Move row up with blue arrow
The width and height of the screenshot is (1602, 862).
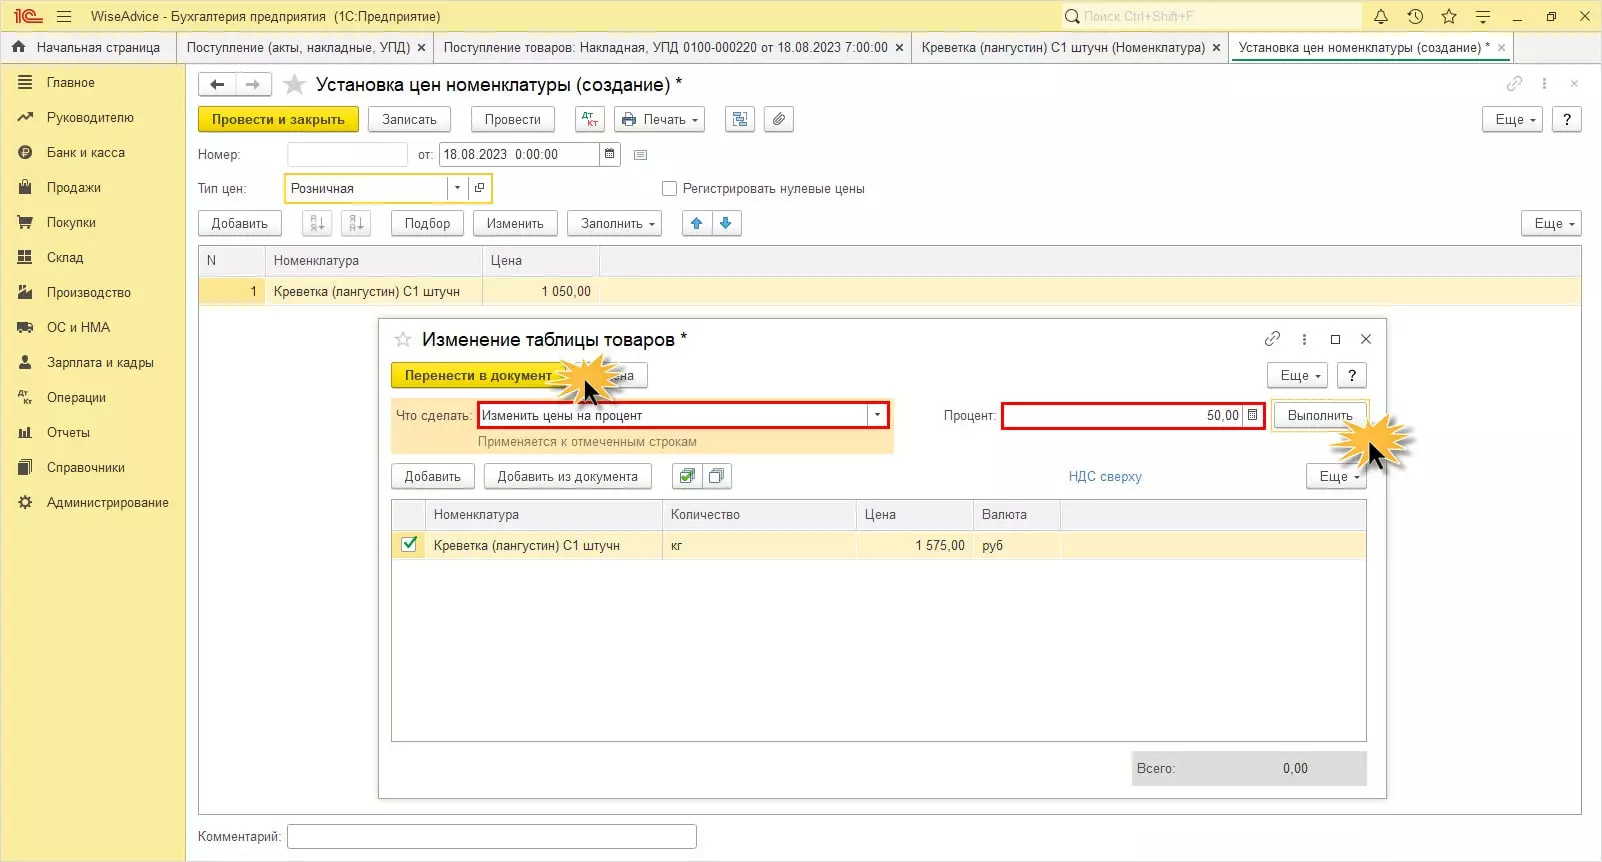click(696, 223)
